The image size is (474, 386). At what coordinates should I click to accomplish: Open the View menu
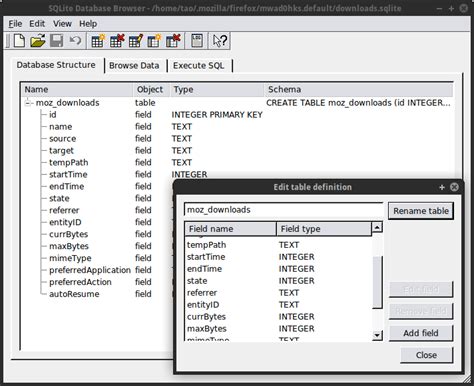point(62,24)
